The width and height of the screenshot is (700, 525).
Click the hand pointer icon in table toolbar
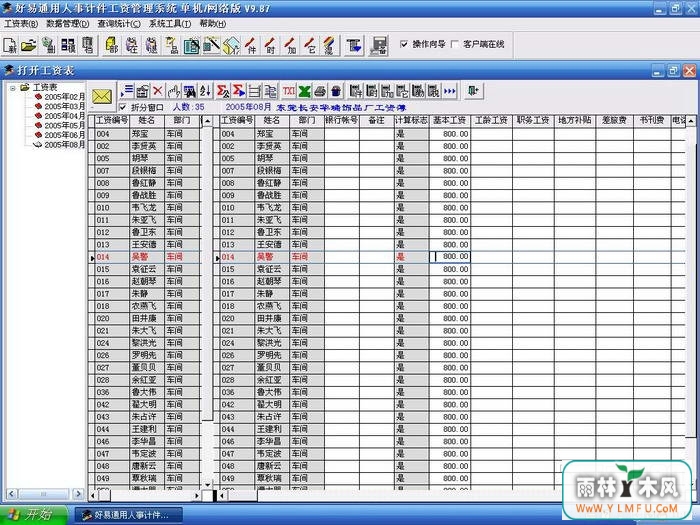point(173,91)
